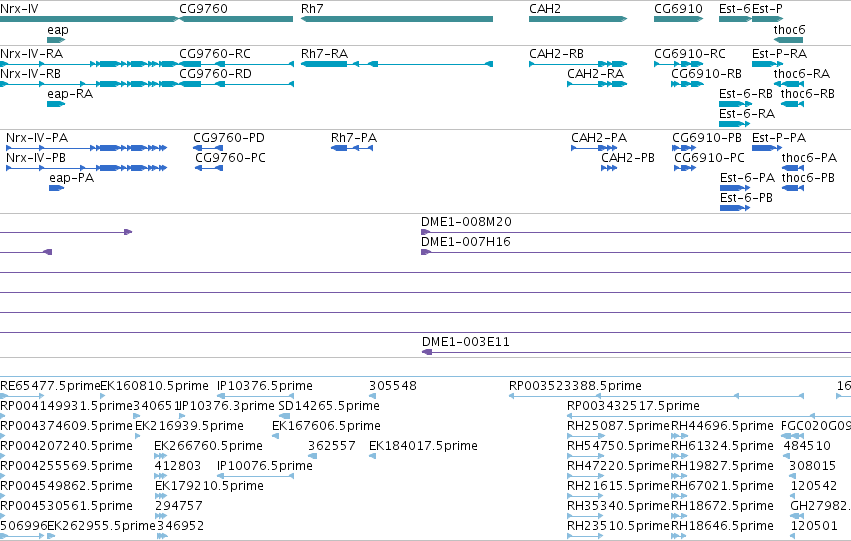Select the DME1-007H16 BAC label

(x=466, y=242)
